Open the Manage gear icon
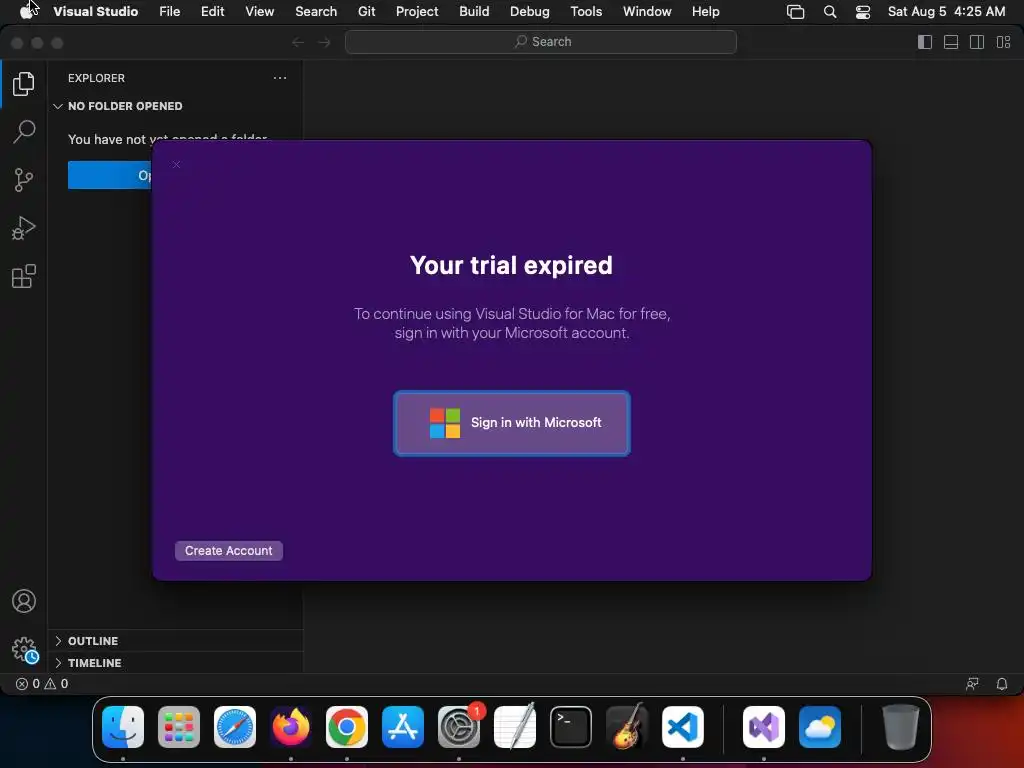 point(24,650)
